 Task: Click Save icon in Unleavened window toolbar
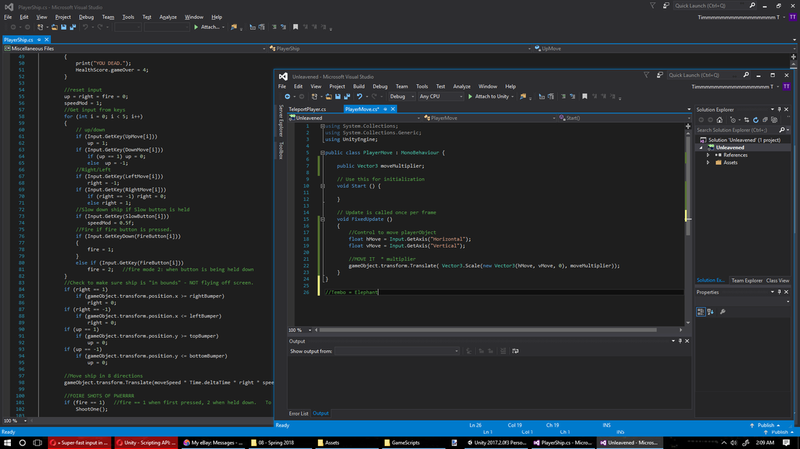point(338,96)
